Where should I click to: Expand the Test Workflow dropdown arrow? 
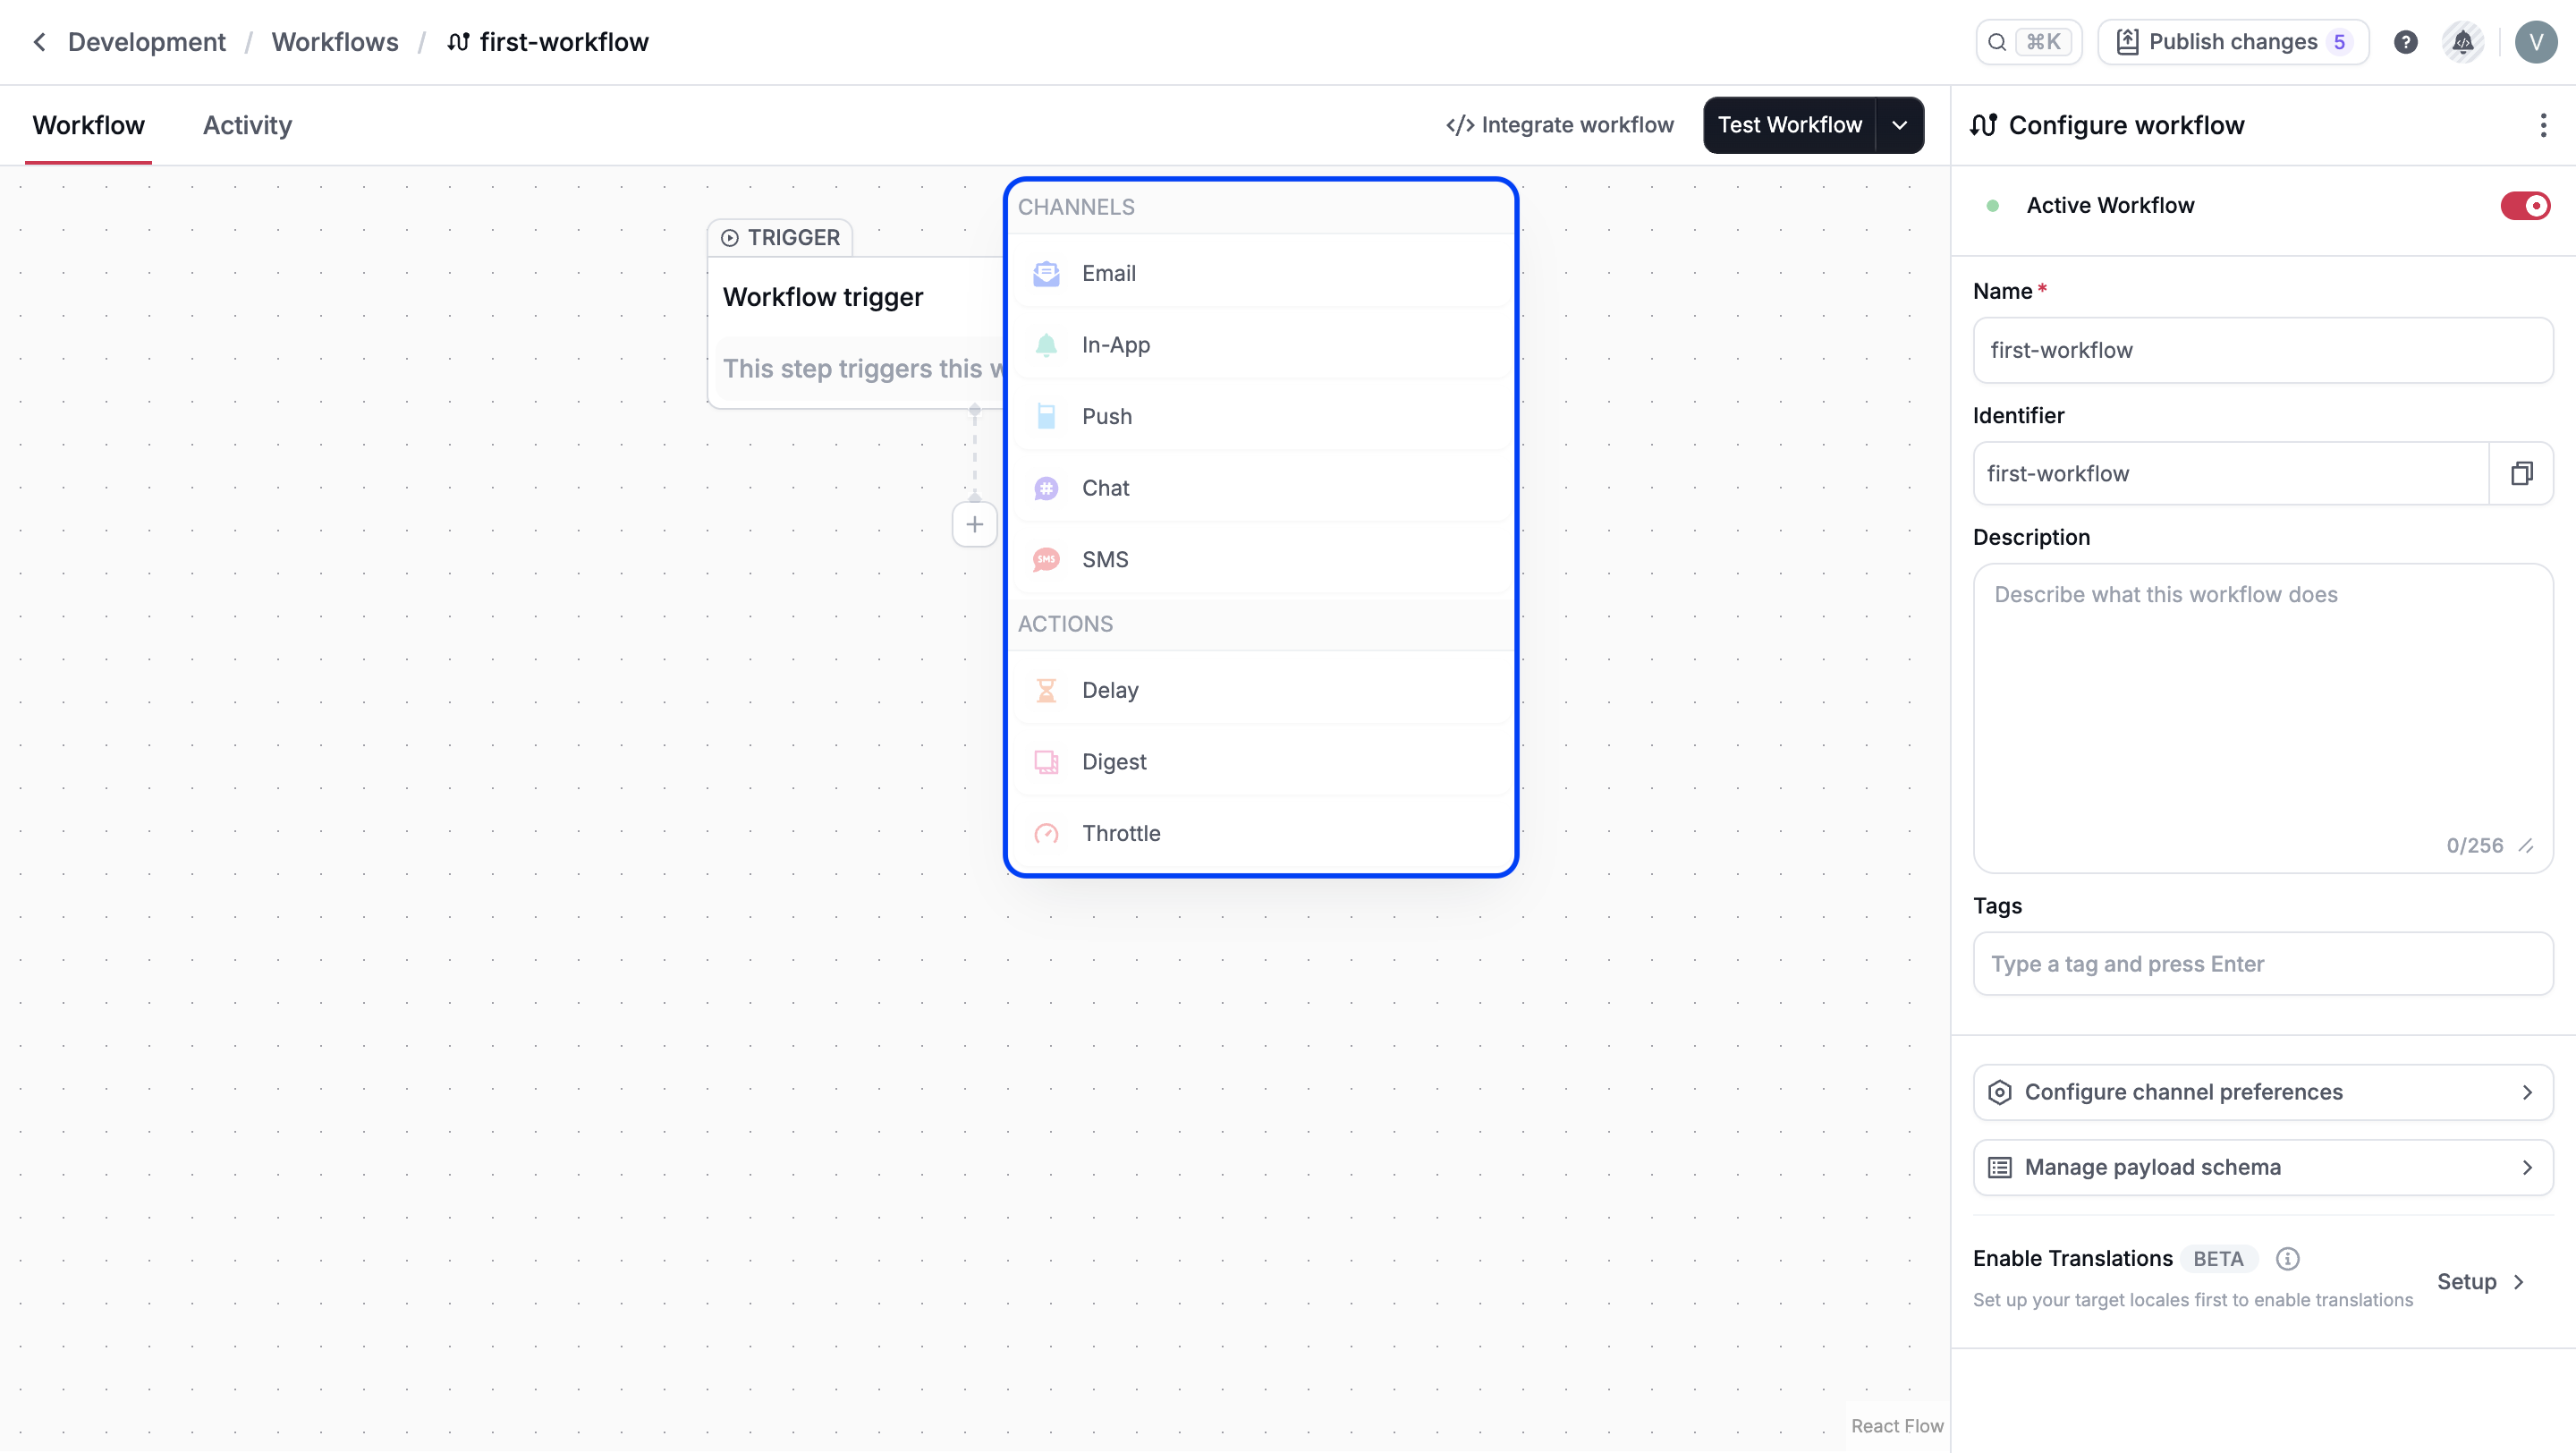pyautogui.click(x=1899, y=125)
